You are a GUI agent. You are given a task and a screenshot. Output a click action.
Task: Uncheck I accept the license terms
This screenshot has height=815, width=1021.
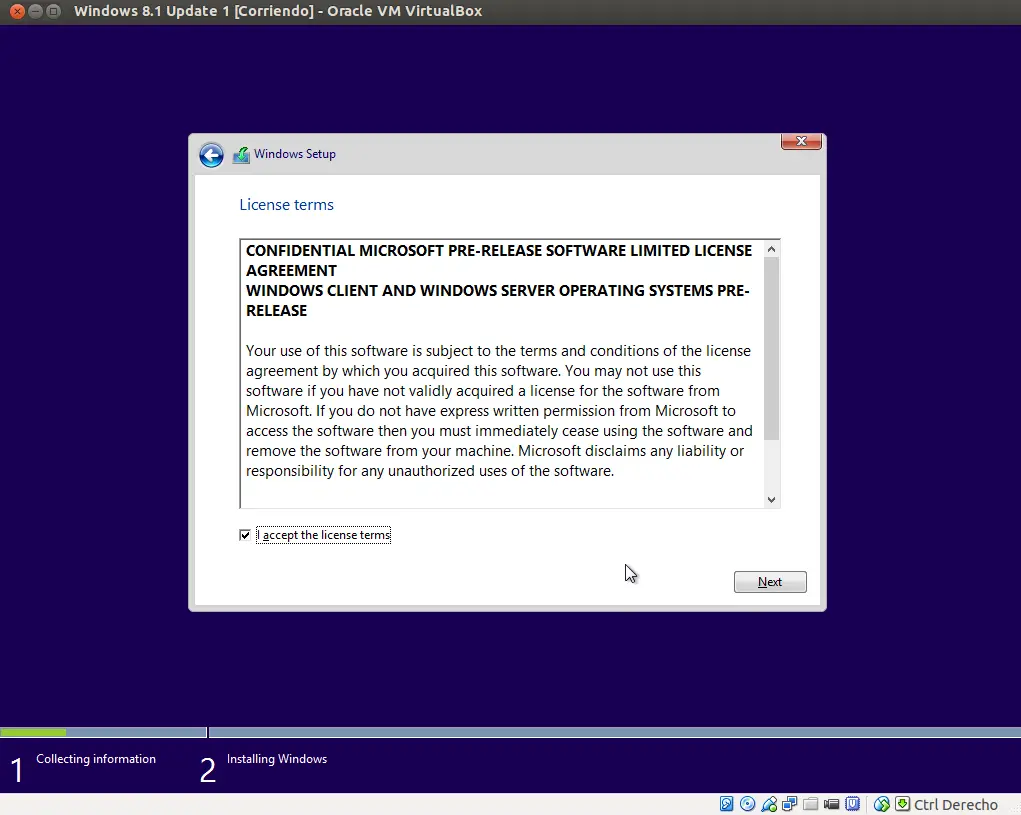click(x=245, y=535)
